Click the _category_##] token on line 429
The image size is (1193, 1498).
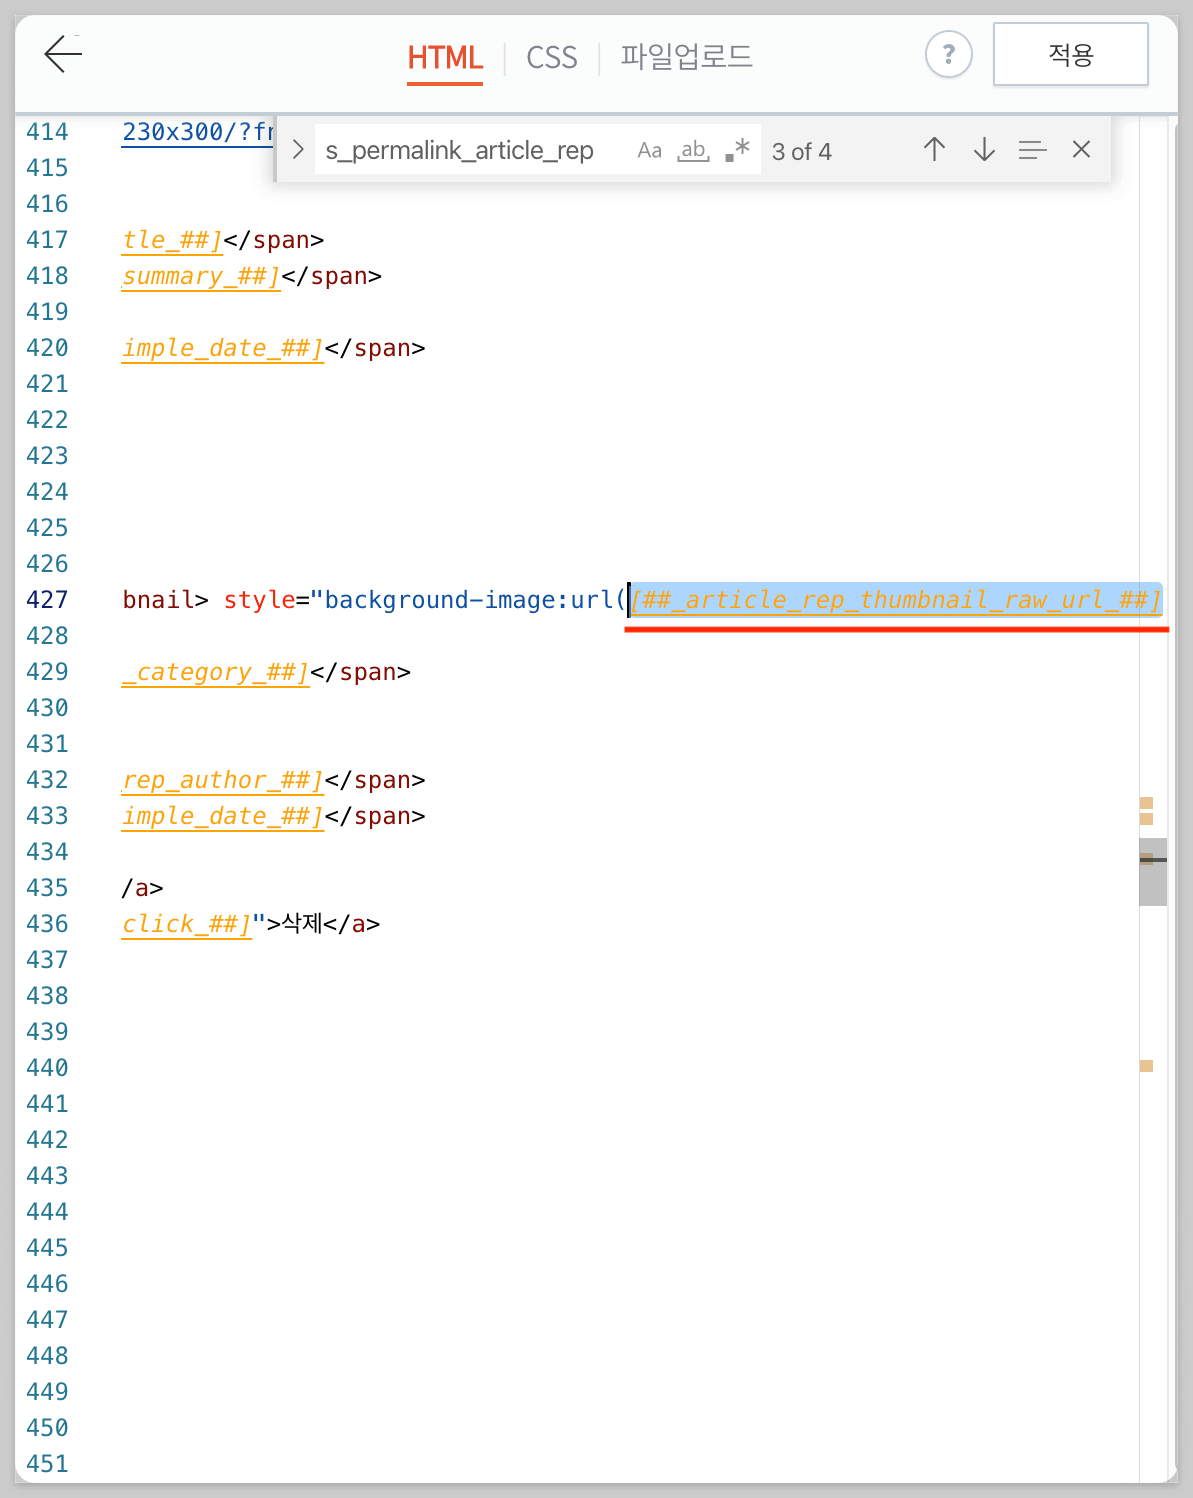click(215, 672)
